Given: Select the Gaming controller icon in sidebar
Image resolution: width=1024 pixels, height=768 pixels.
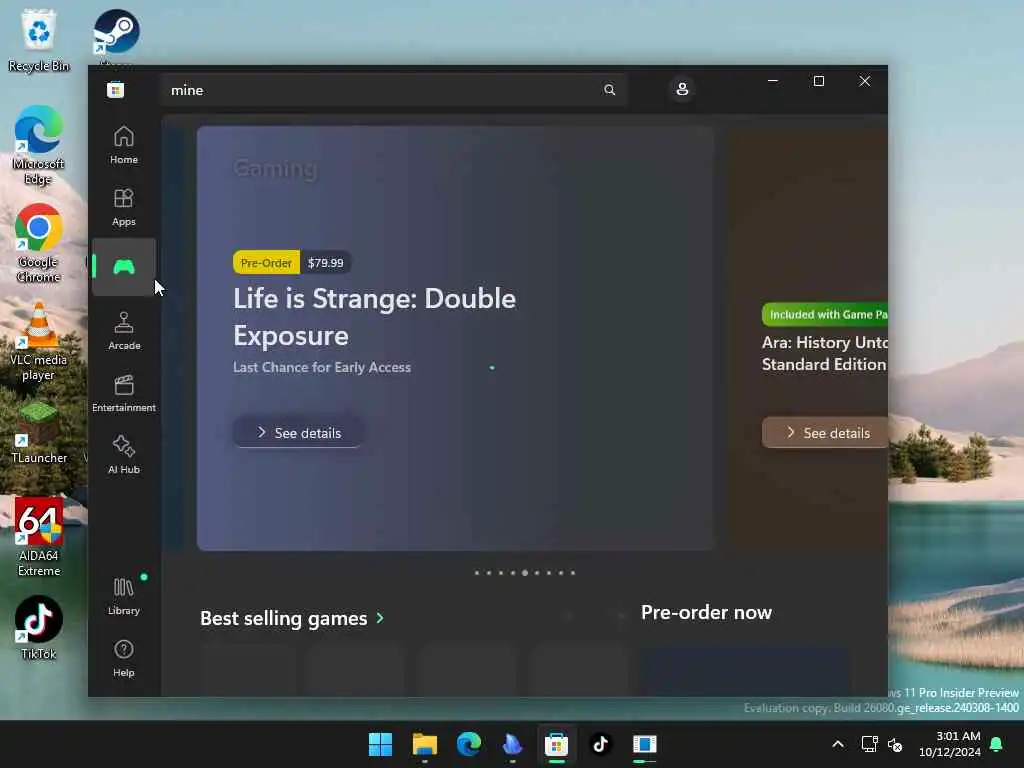Looking at the screenshot, I should pyautogui.click(x=123, y=267).
